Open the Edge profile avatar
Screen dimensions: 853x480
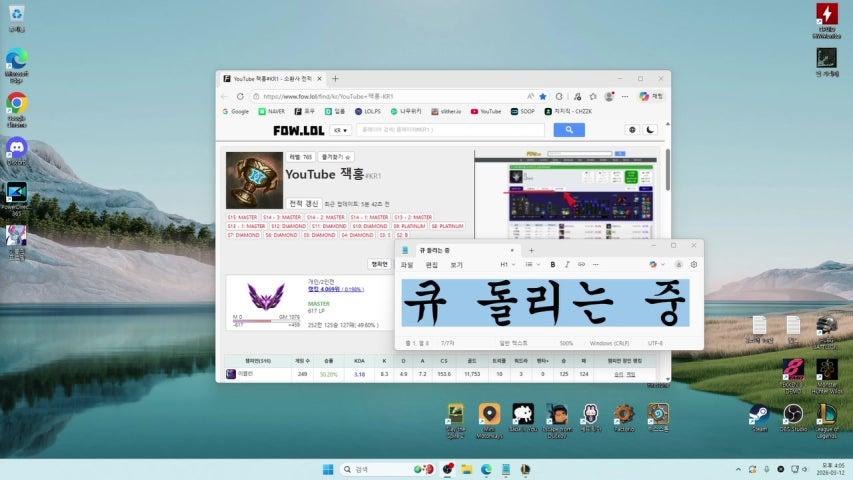[609, 96]
